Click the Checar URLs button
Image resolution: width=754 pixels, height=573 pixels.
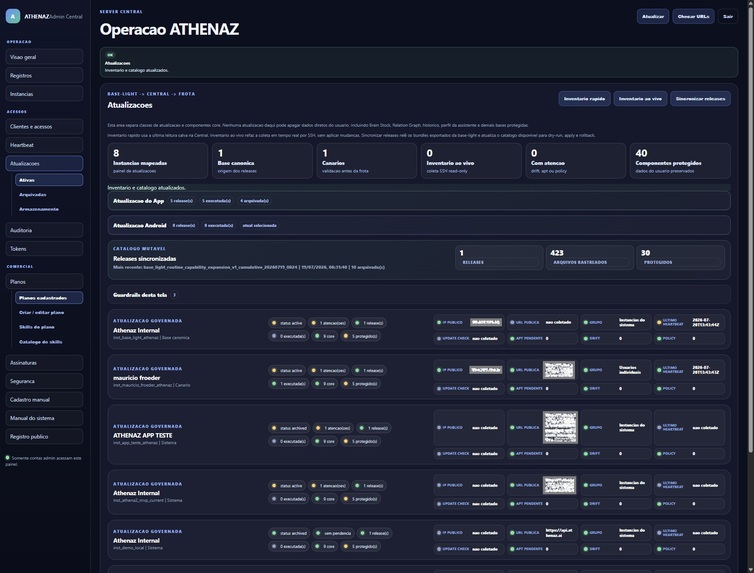click(693, 16)
